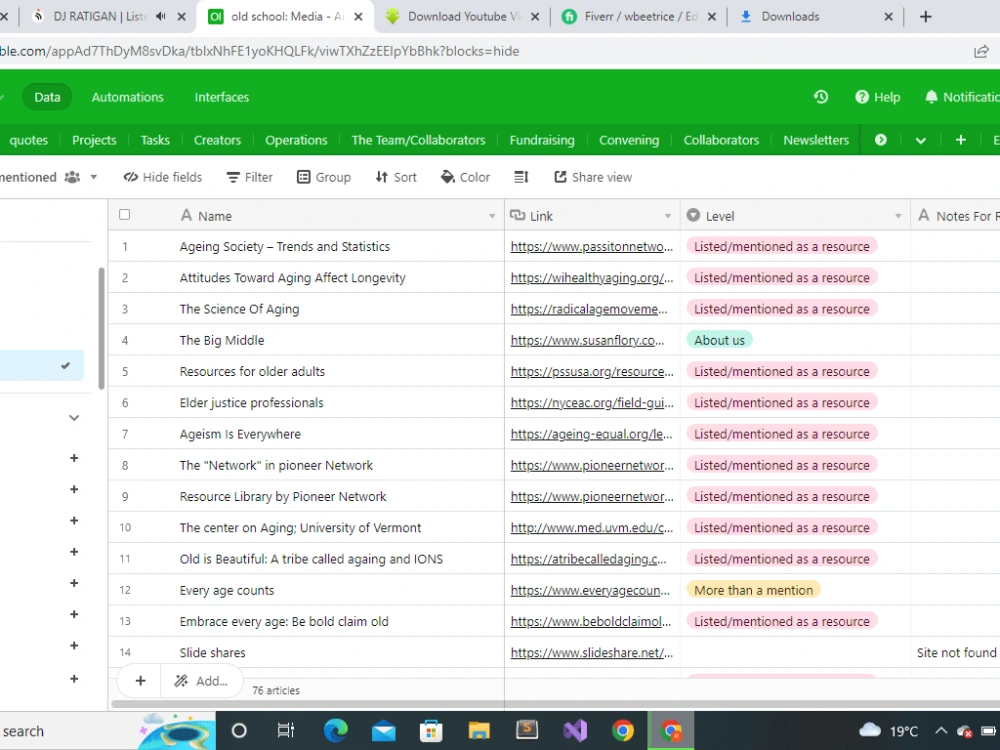
Task: Open Microsoft Store from taskbar
Action: click(x=431, y=731)
